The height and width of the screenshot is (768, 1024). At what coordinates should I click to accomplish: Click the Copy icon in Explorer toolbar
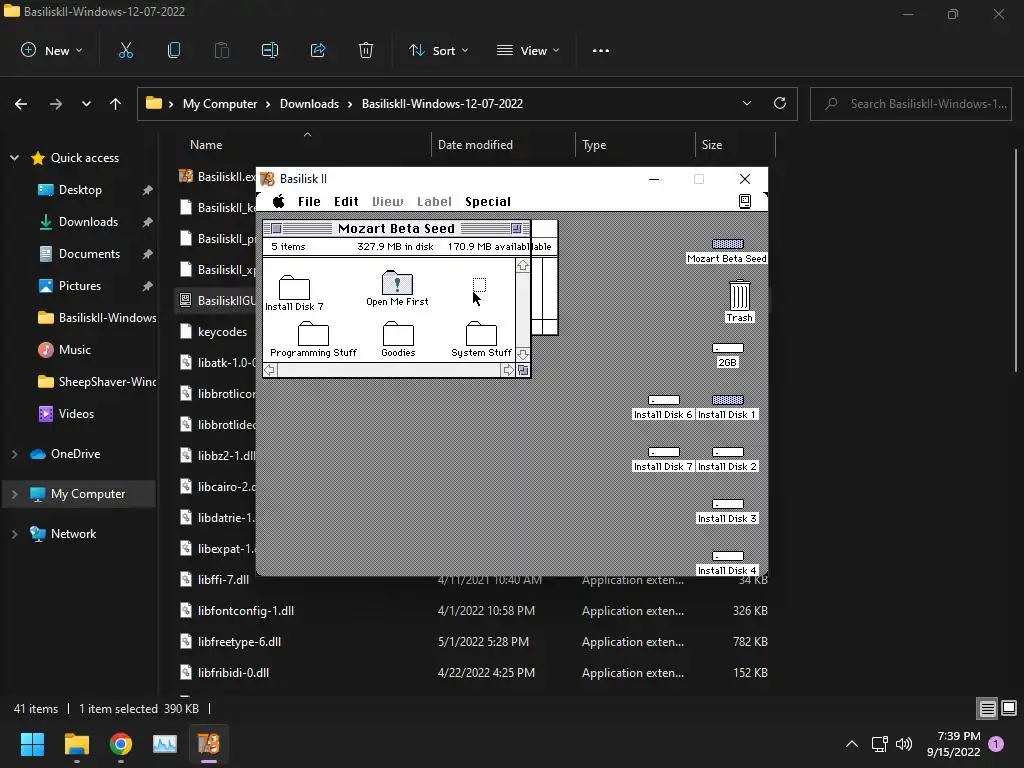(x=174, y=50)
